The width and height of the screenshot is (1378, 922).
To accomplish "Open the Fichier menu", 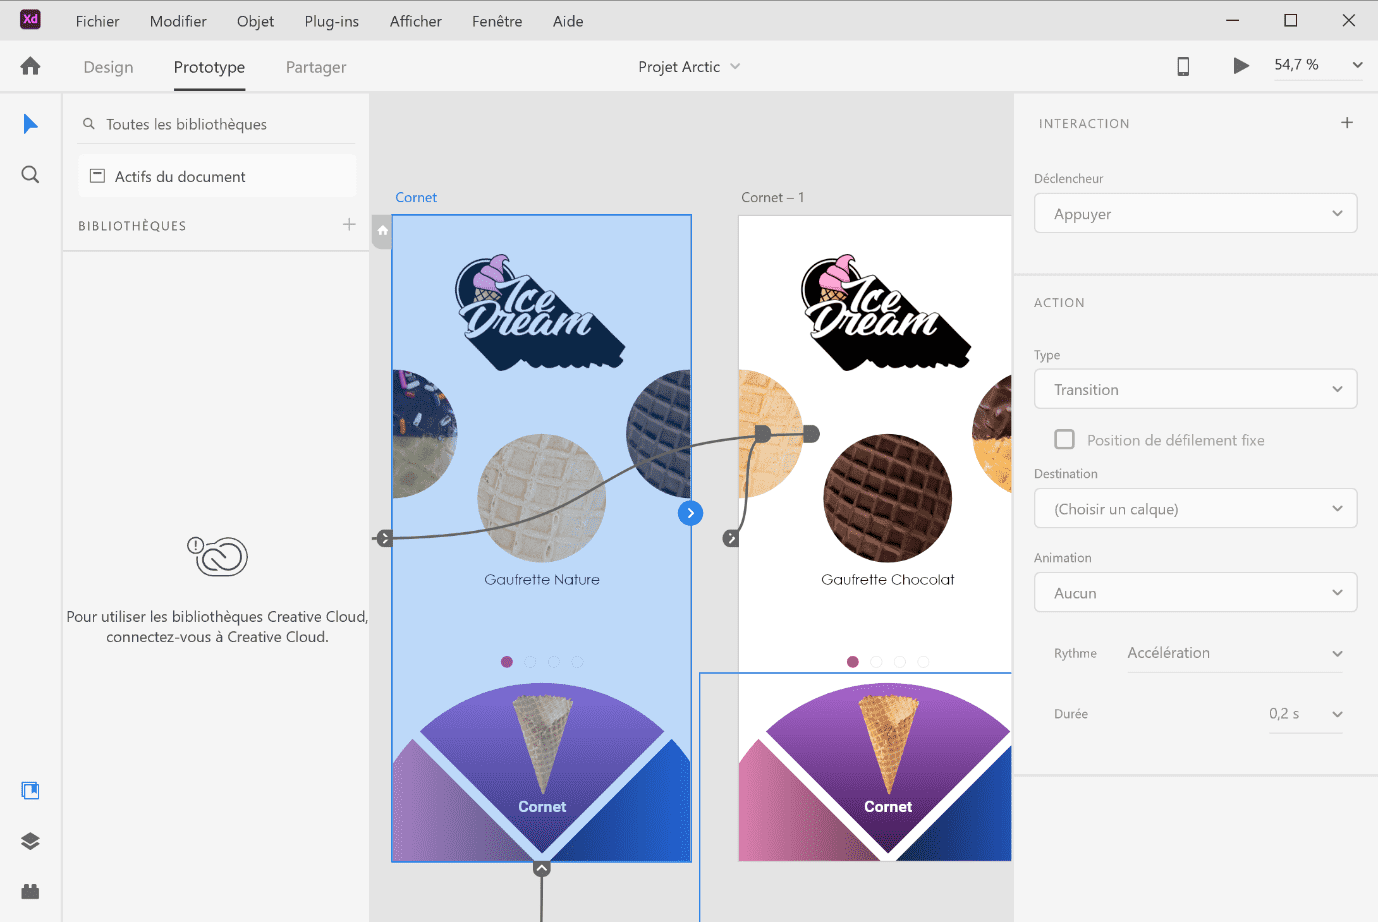I will coord(97,21).
